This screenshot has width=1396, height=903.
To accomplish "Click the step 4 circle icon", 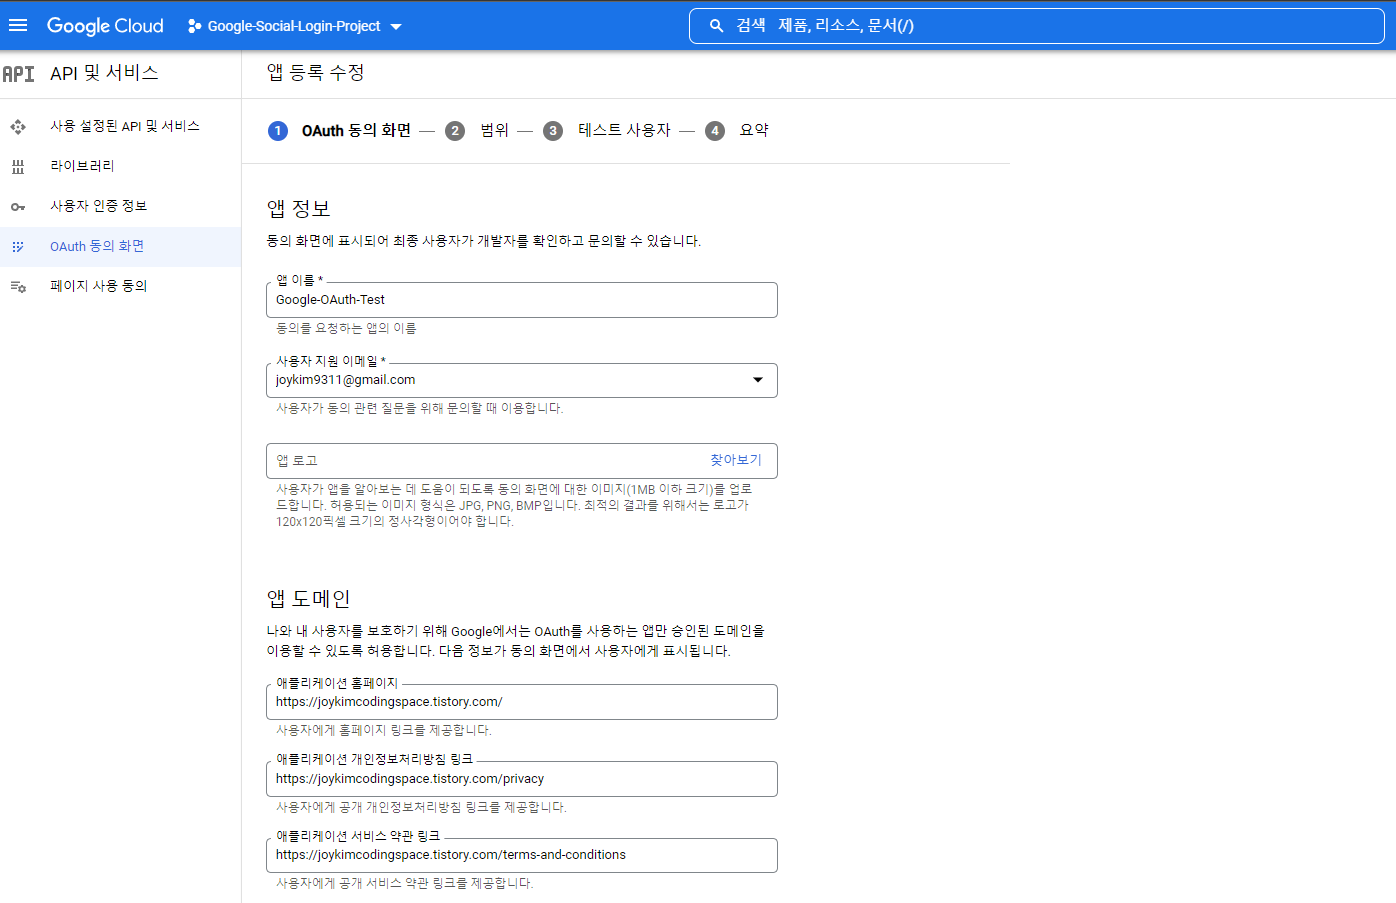I will pyautogui.click(x=715, y=131).
